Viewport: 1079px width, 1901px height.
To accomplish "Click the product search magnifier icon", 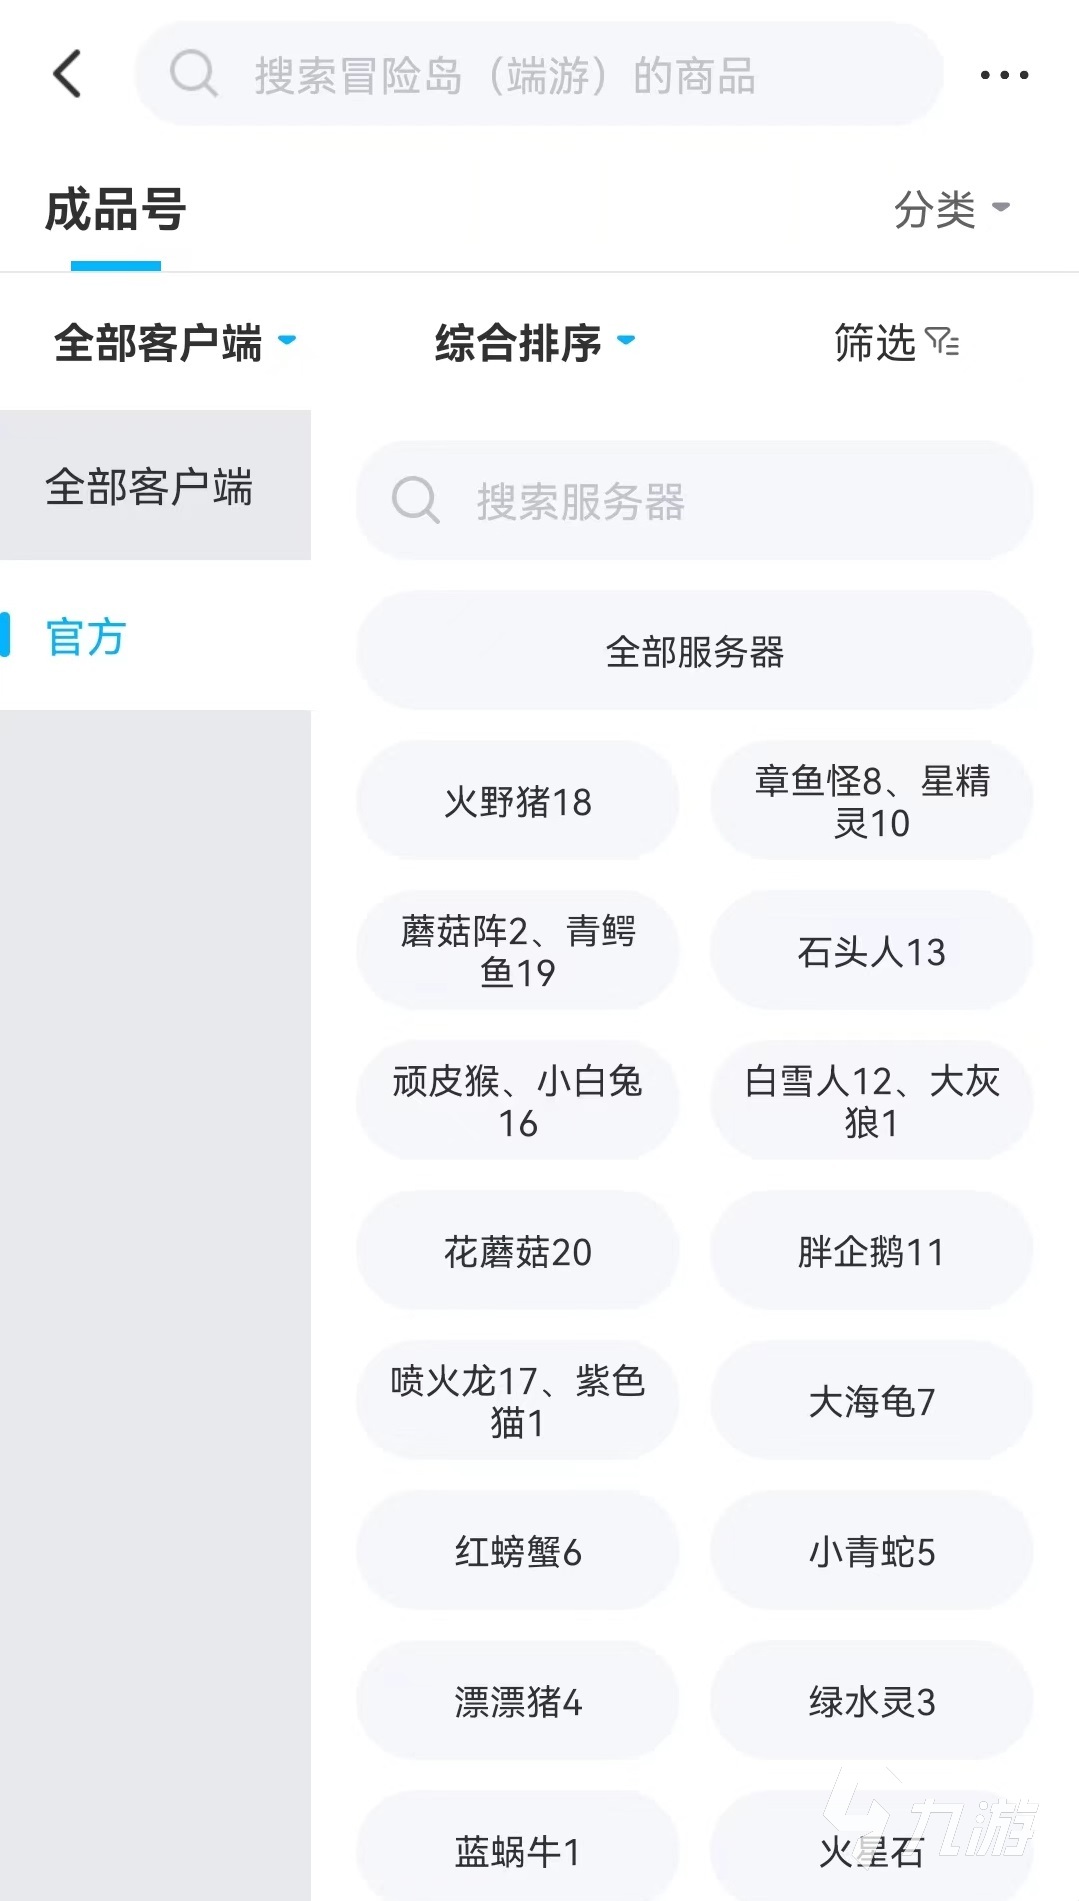I will [x=193, y=74].
